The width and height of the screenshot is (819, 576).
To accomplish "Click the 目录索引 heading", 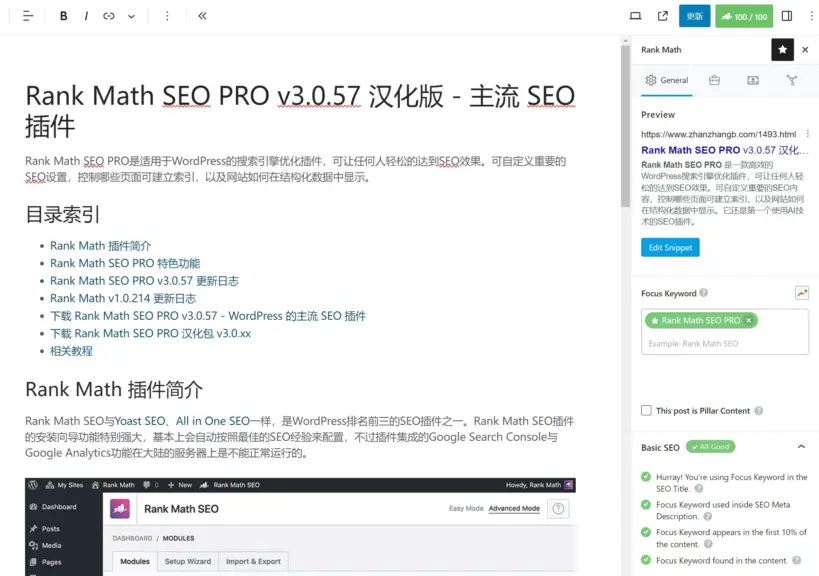I will 62,215.
